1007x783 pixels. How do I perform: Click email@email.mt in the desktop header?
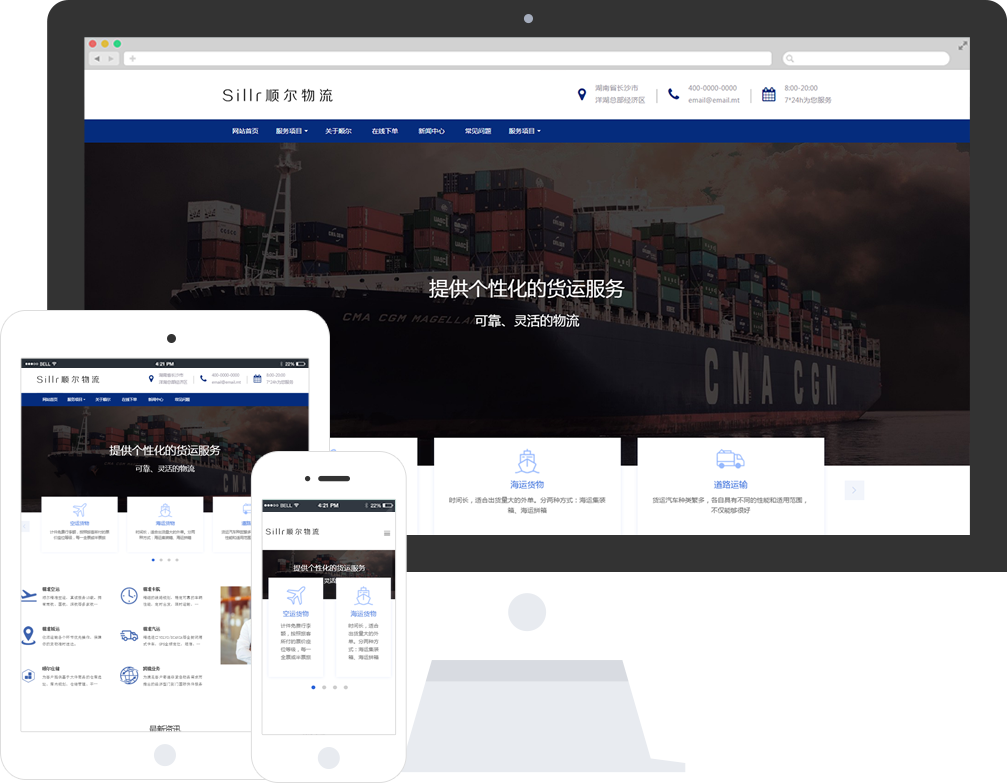(x=714, y=100)
